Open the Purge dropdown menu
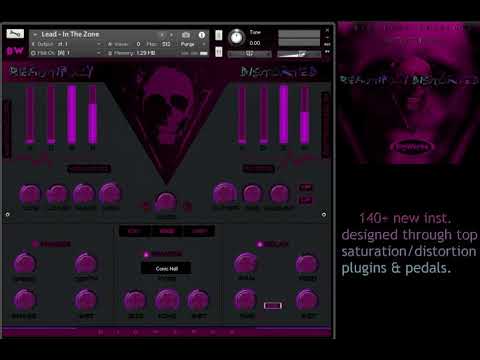 point(193,44)
